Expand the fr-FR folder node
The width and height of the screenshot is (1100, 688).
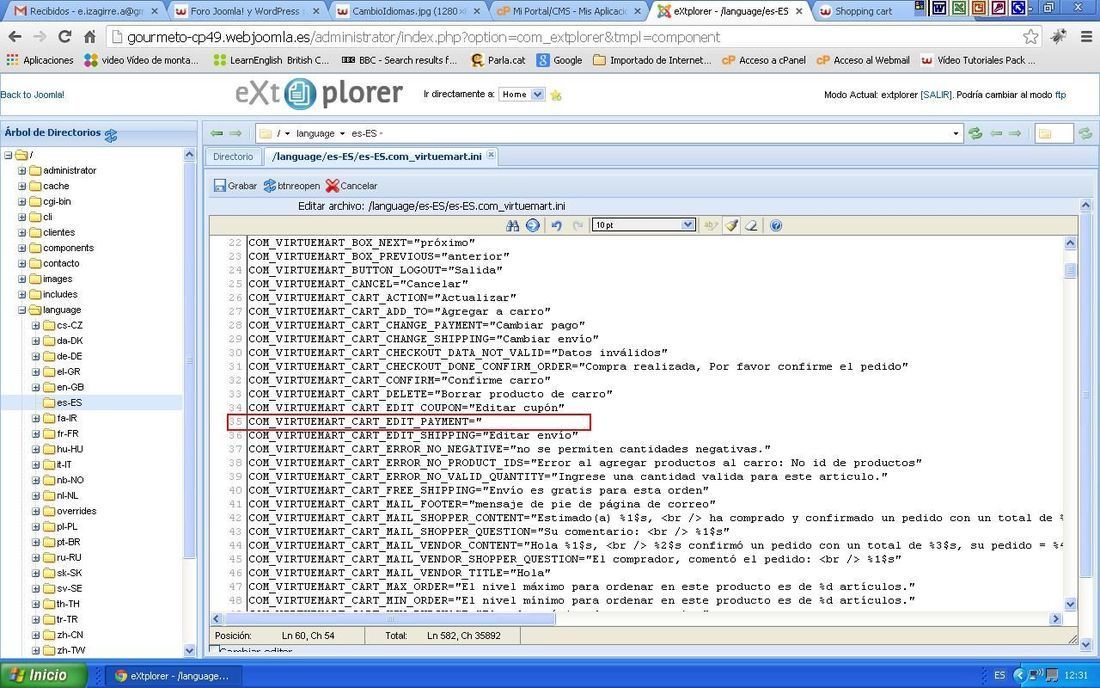(35, 433)
